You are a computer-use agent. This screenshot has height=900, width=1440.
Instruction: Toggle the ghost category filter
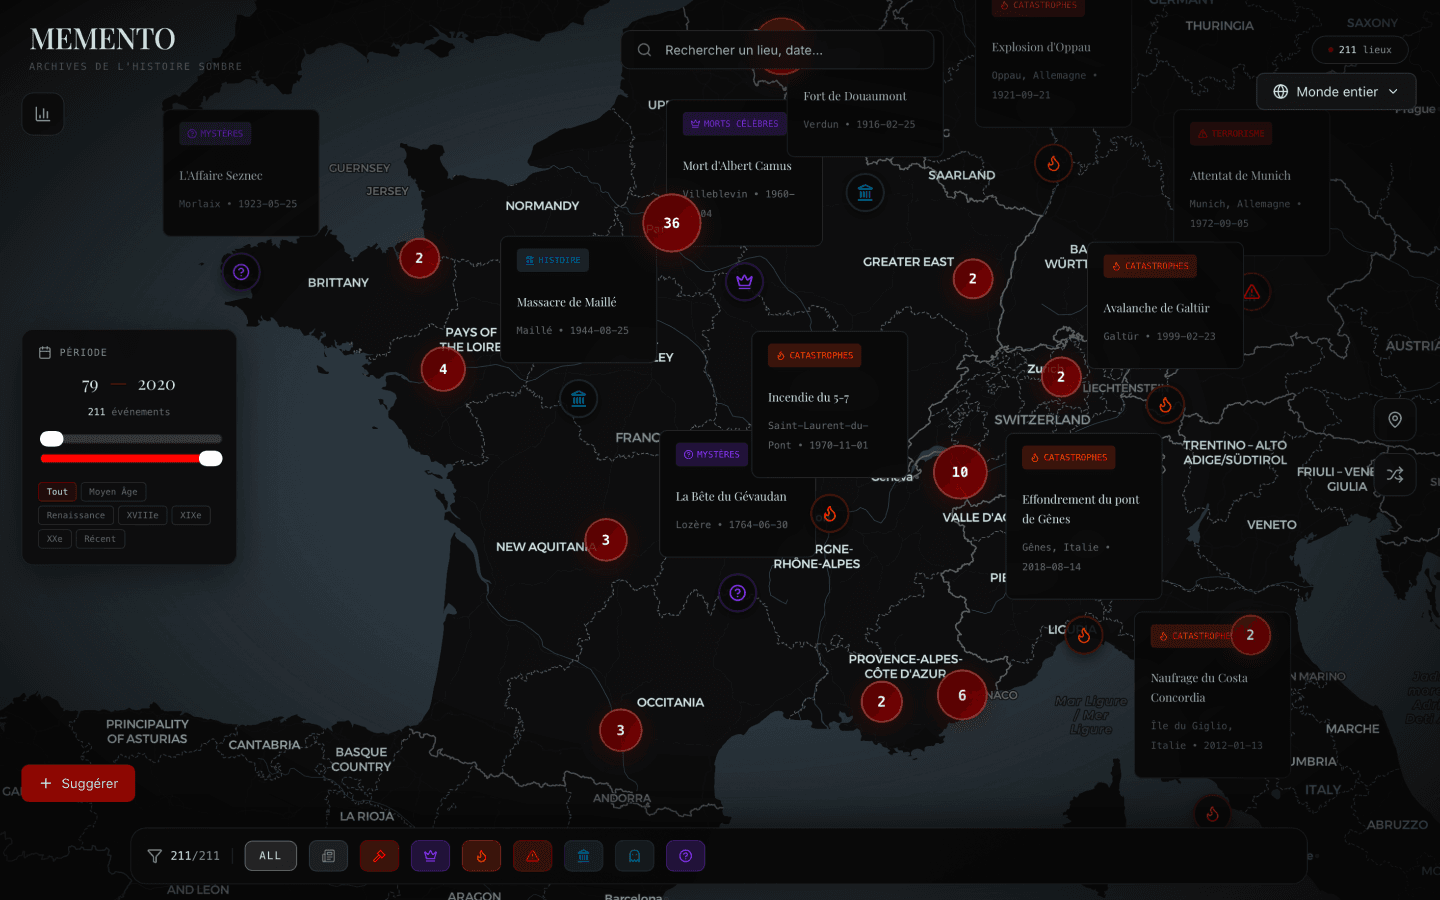634,856
